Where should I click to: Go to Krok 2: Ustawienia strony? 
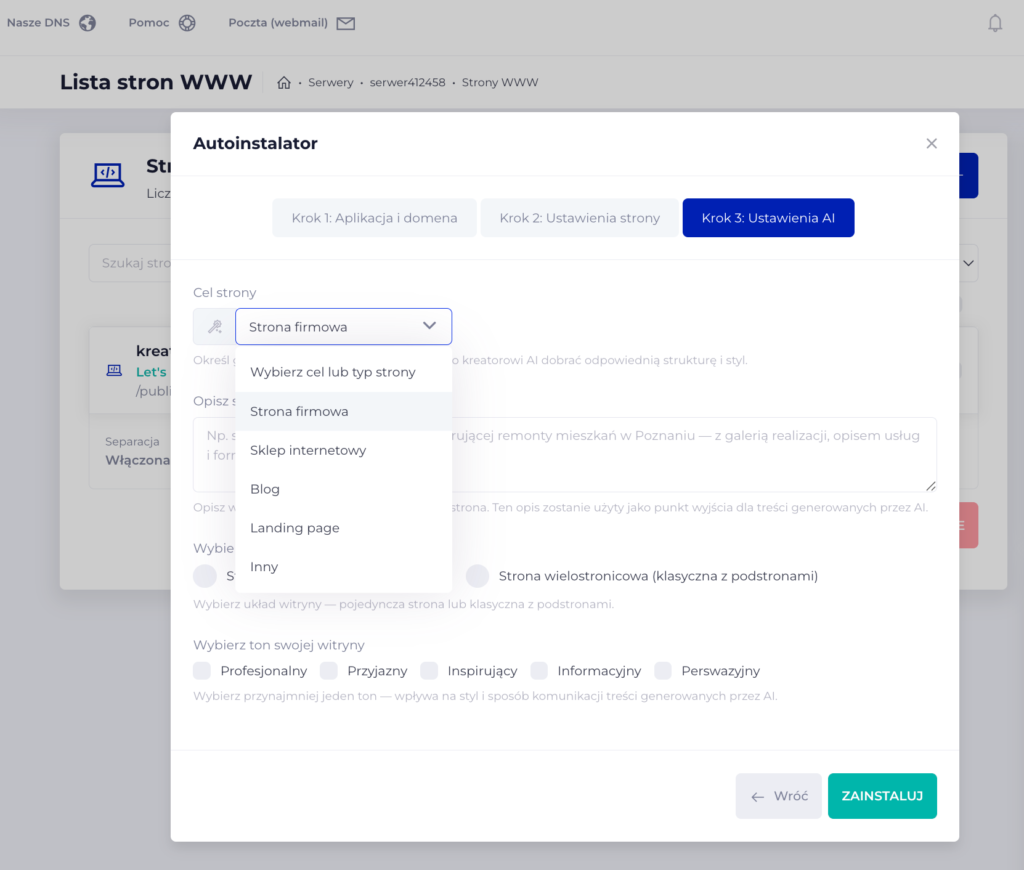[579, 218]
